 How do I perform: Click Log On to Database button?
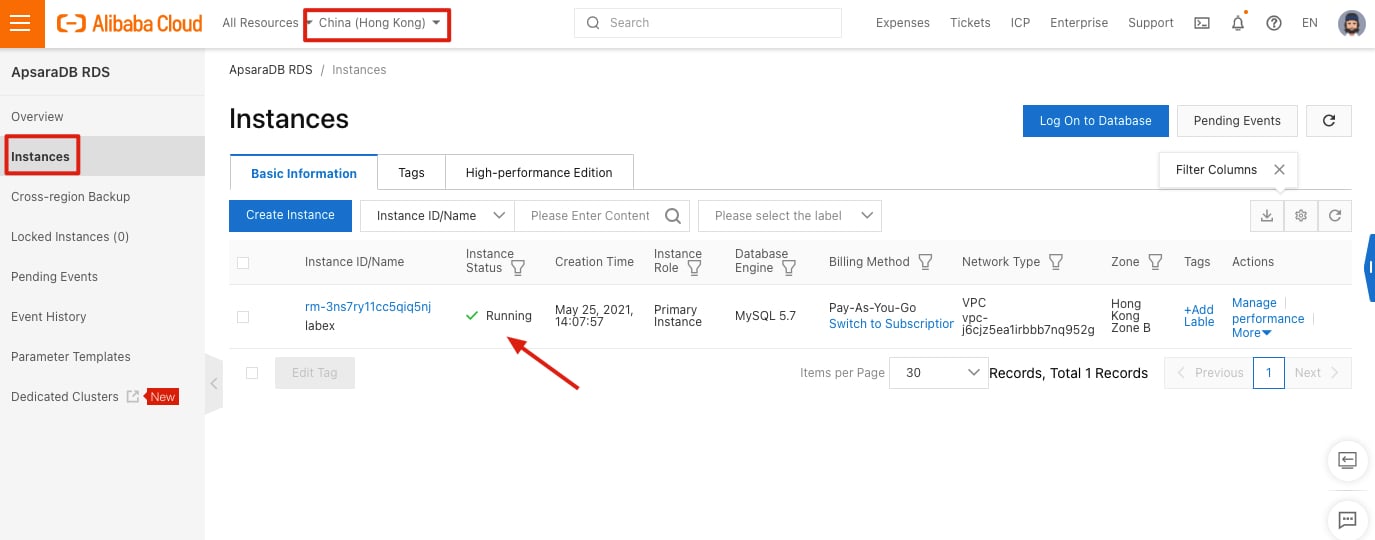pyautogui.click(x=1095, y=120)
